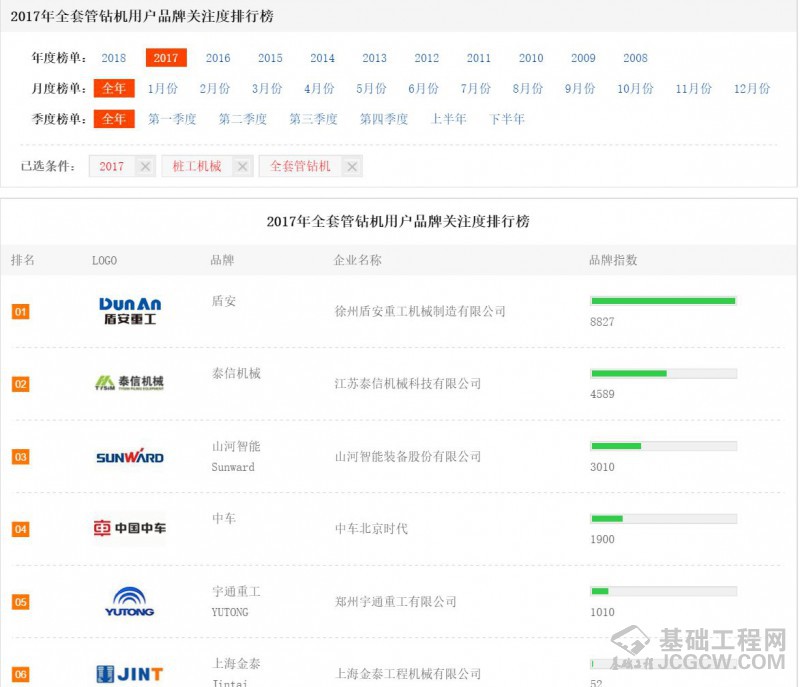This screenshot has width=800, height=687.
Task: Select 上半年 half-year ranking
Action: pos(449,119)
